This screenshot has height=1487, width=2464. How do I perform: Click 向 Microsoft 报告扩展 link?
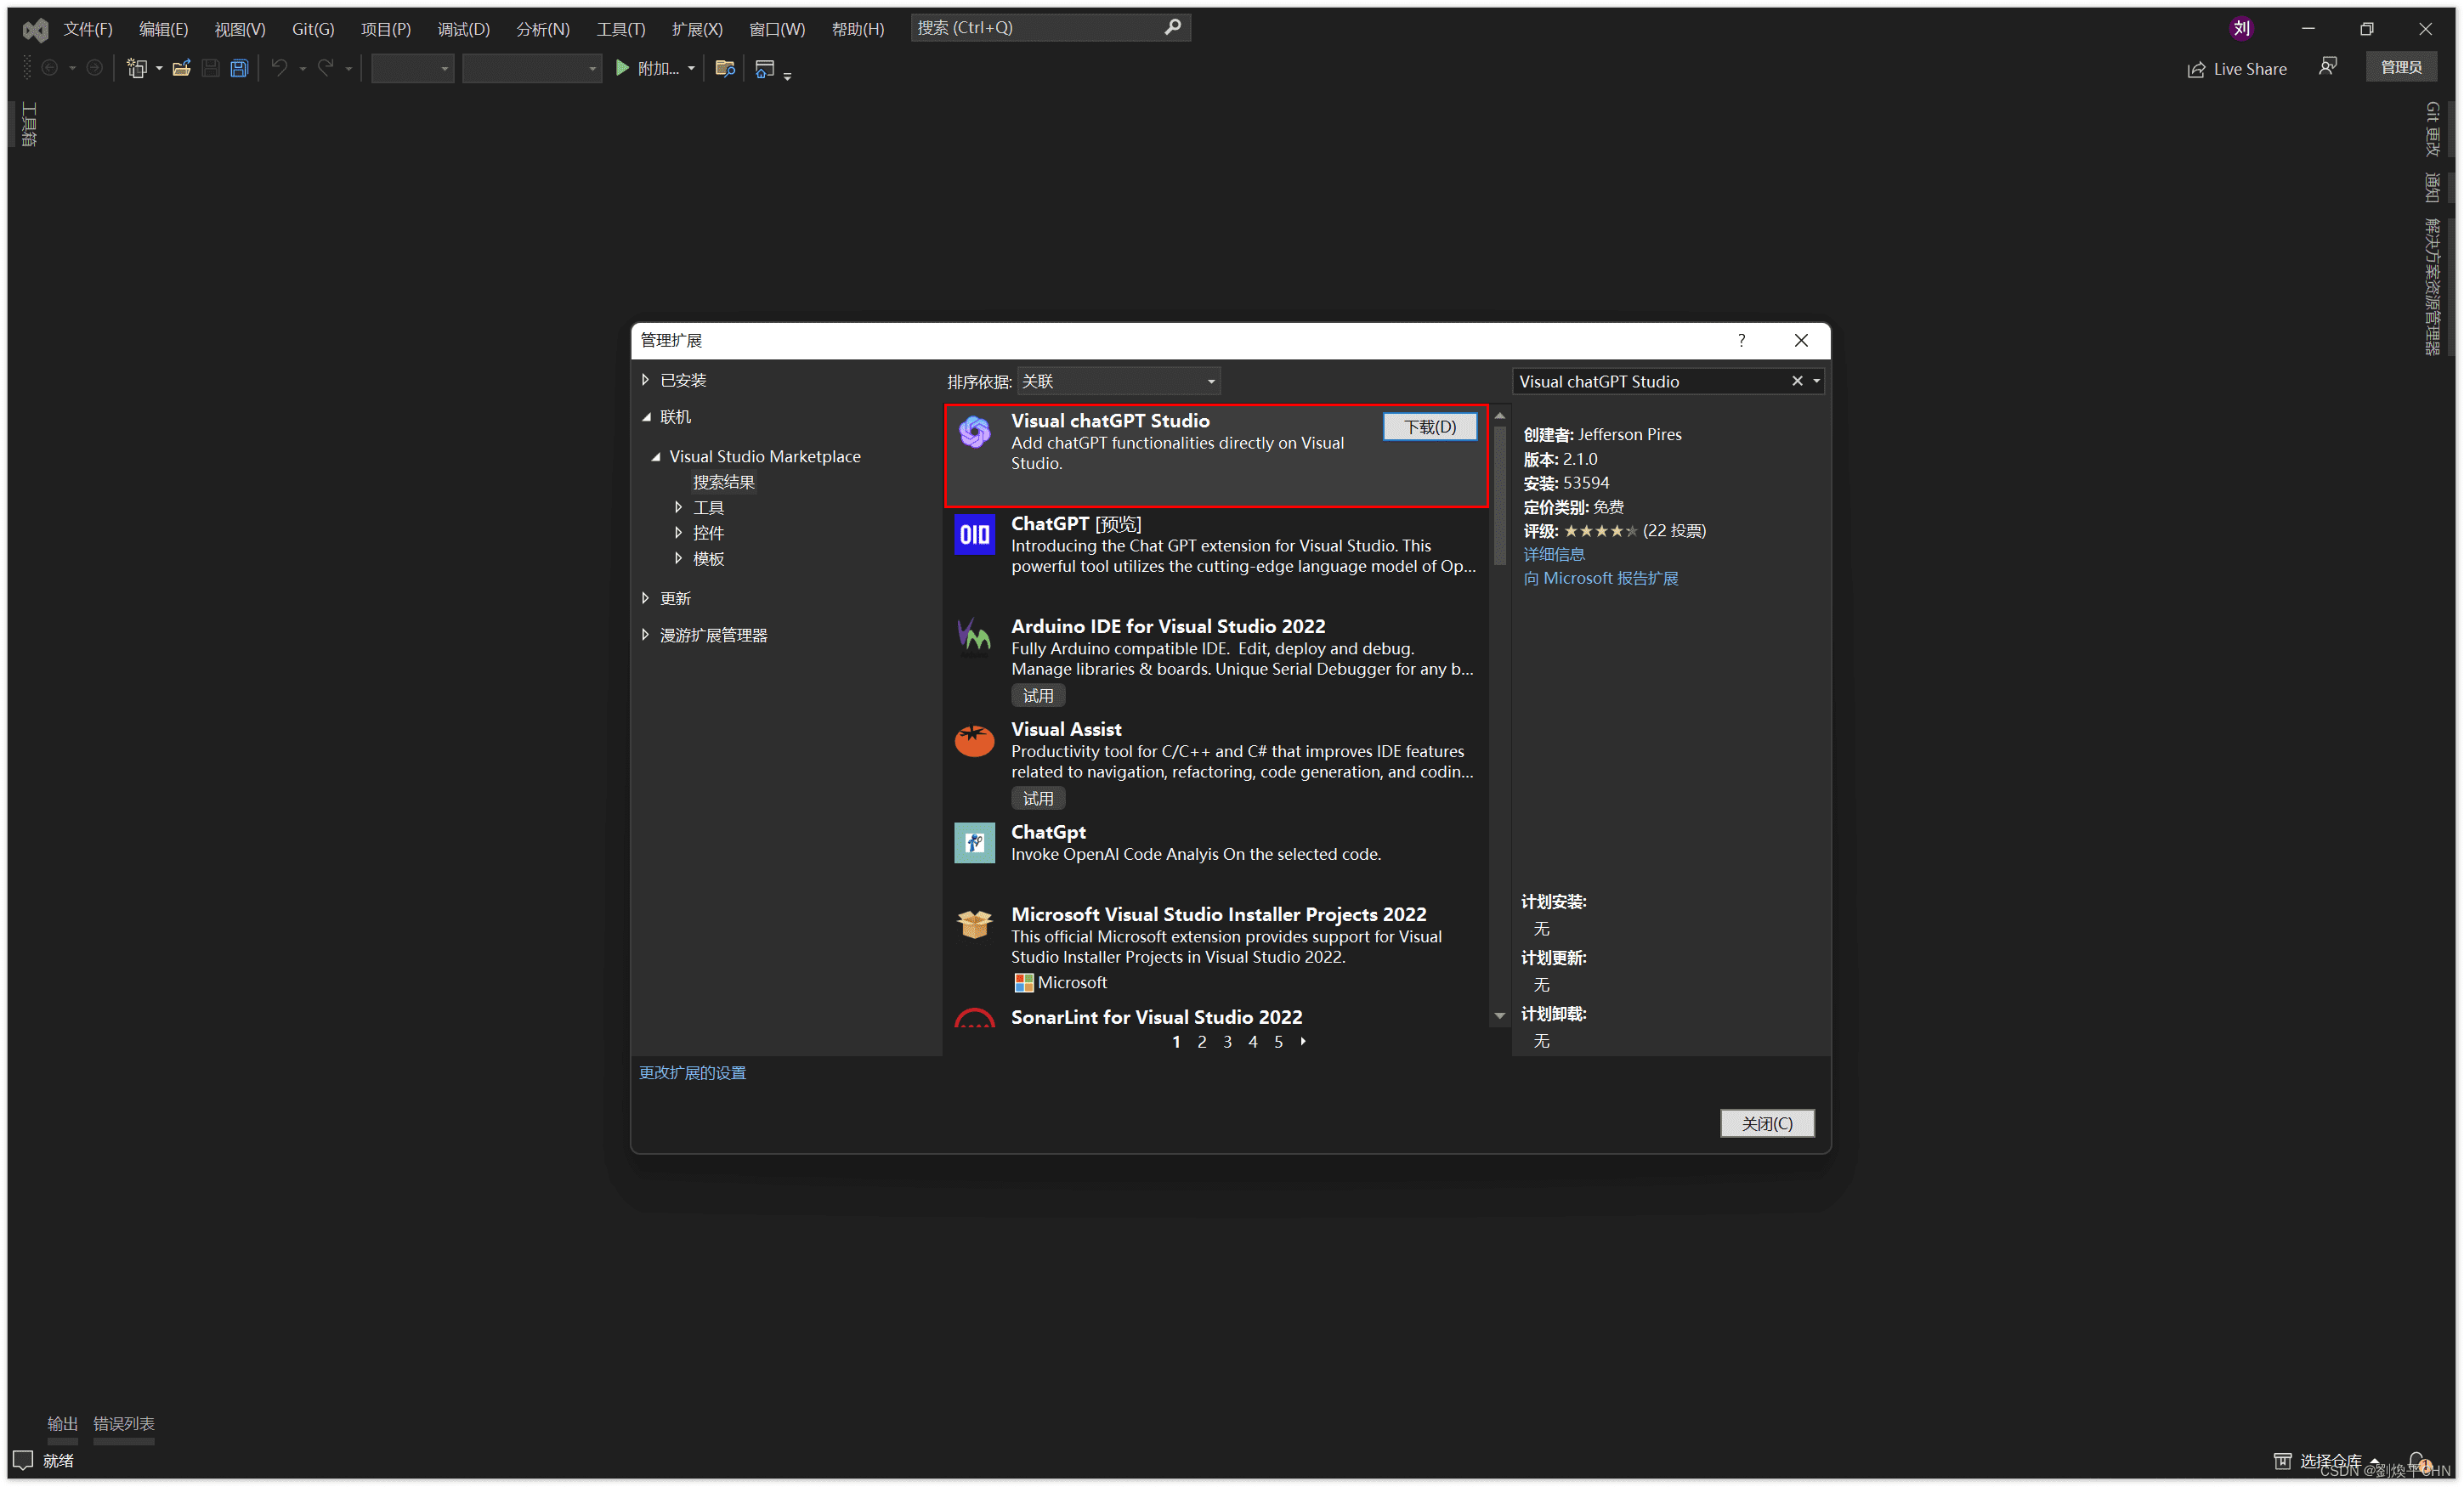[x=1601, y=578]
